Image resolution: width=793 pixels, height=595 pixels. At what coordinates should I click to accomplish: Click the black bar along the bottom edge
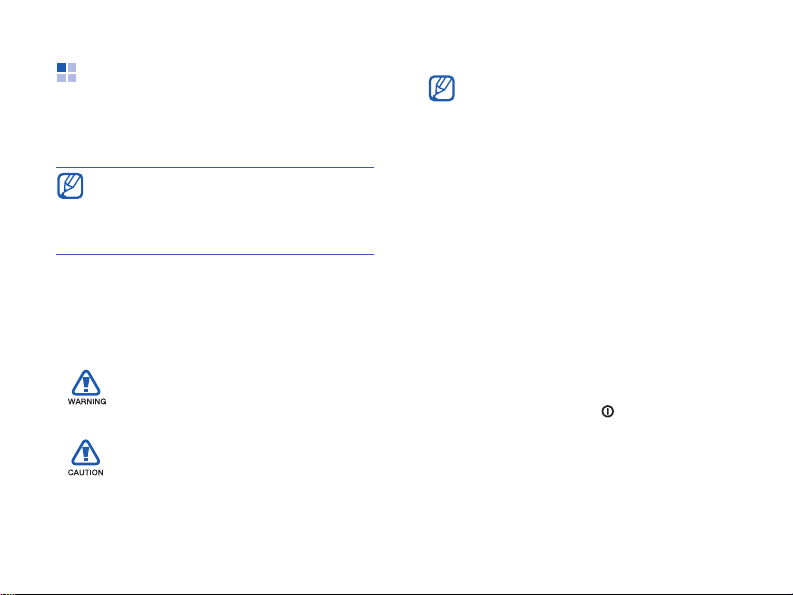coord(396,593)
